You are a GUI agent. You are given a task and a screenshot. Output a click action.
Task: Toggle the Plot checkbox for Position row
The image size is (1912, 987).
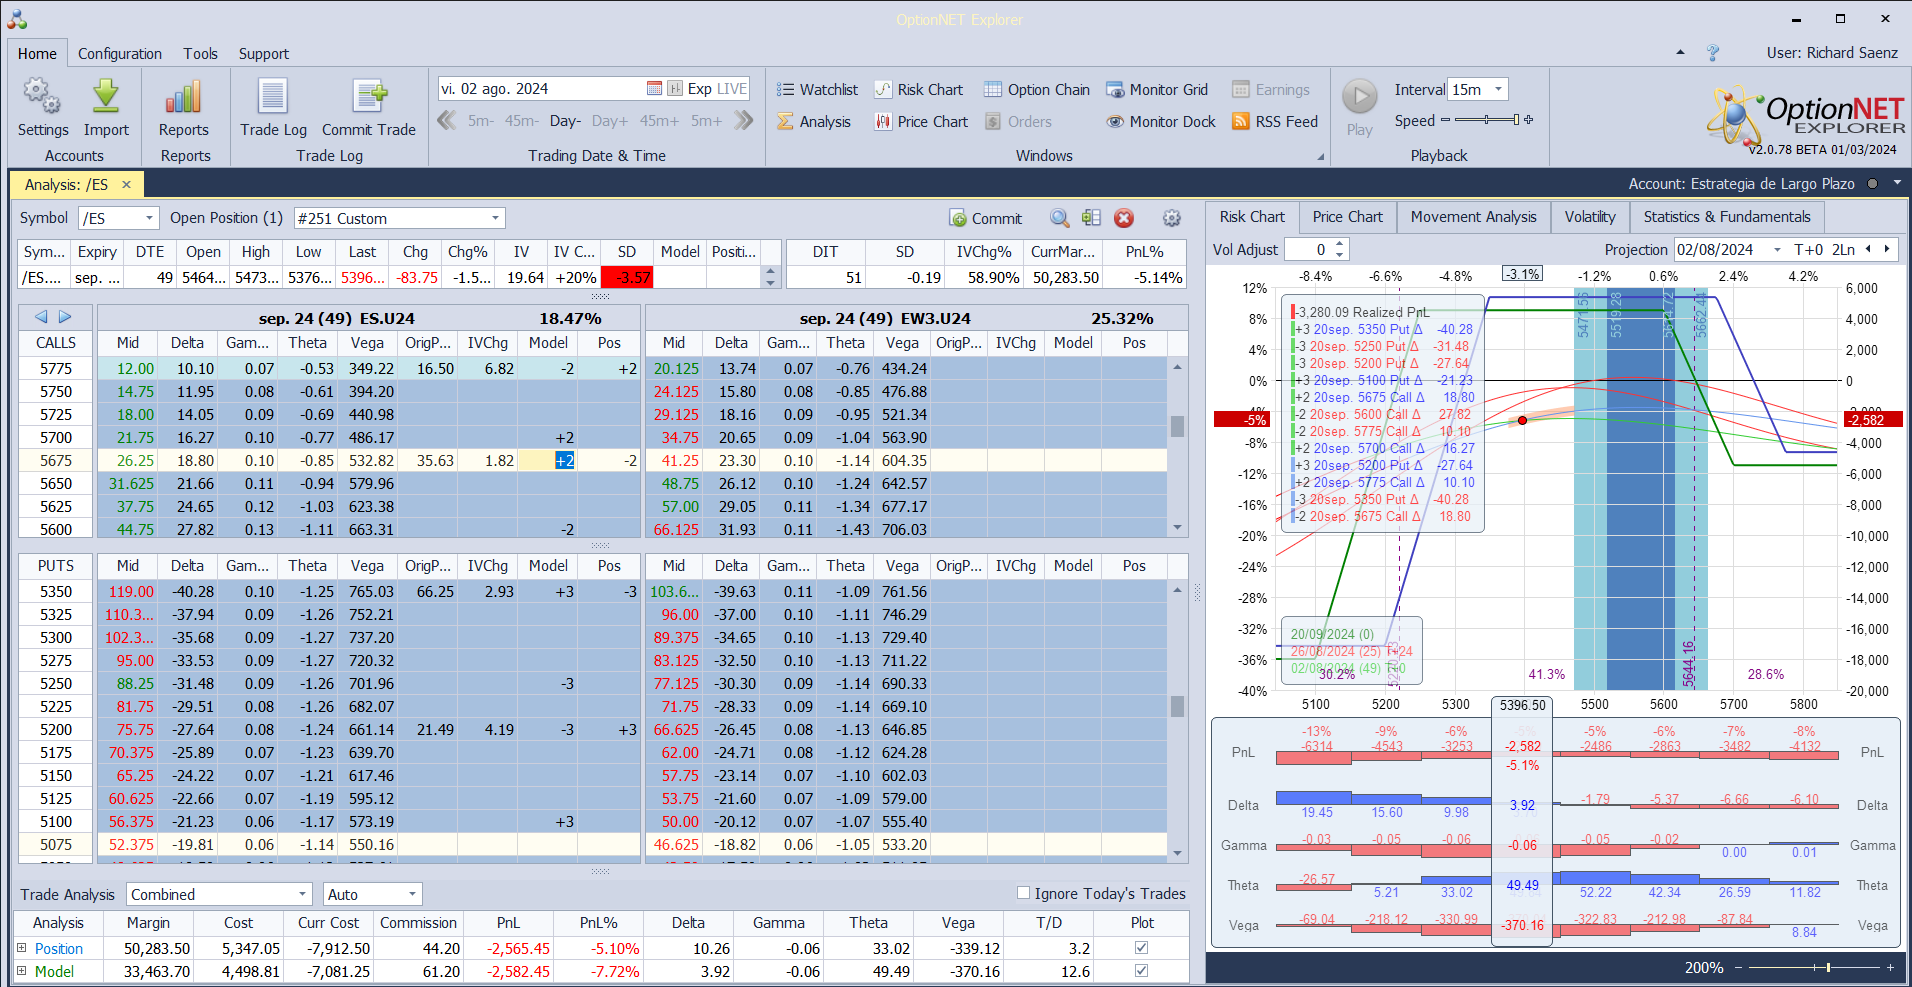1141,947
